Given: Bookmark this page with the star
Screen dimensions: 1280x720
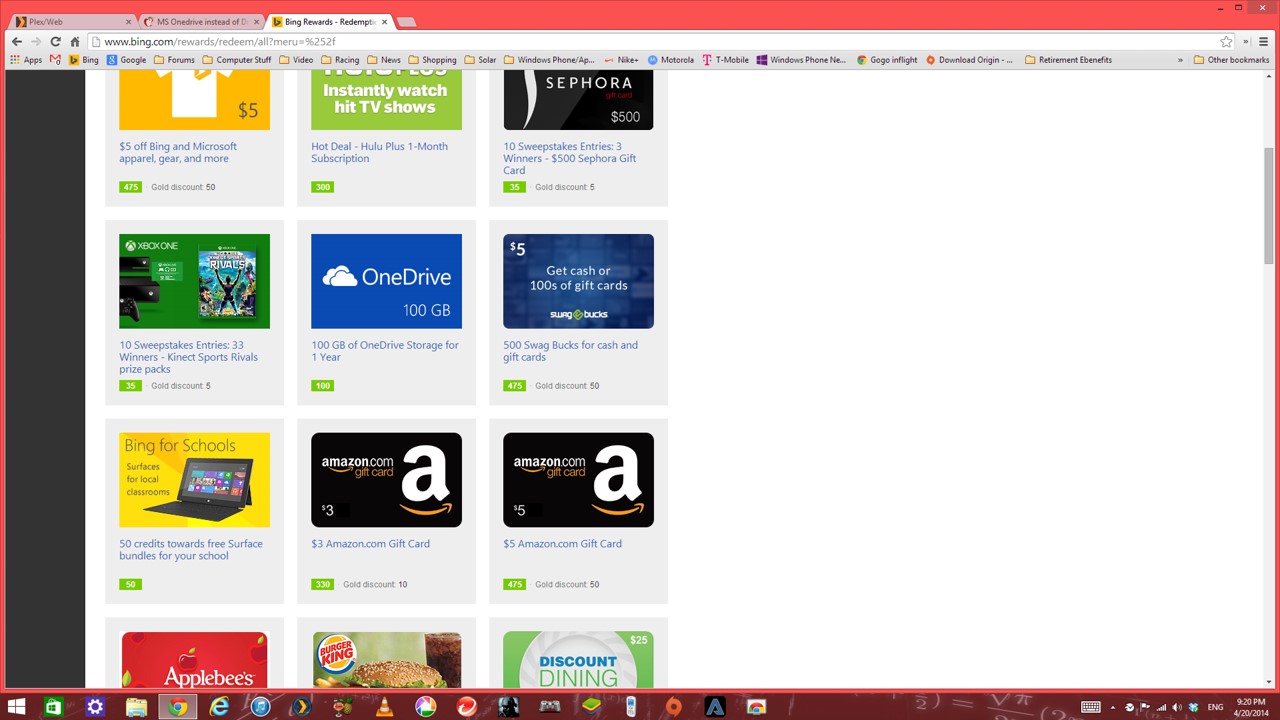Looking at the screenshot, I should (1226, 42).
